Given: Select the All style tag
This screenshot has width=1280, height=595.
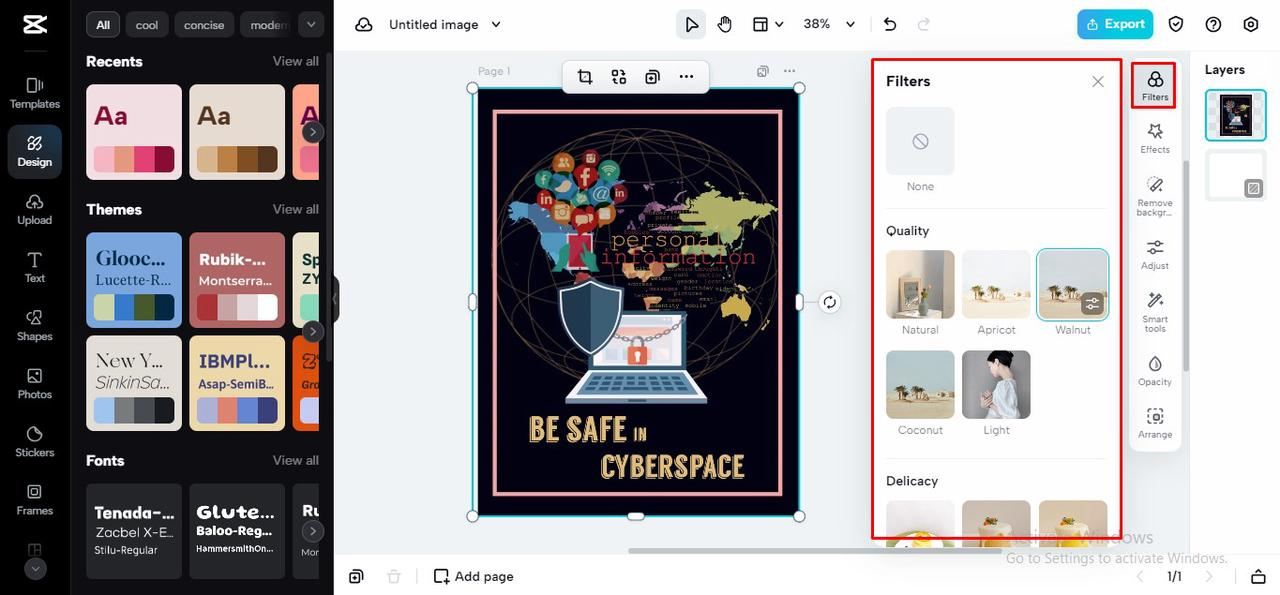Looking at the screenshot, I should [103, 25].
